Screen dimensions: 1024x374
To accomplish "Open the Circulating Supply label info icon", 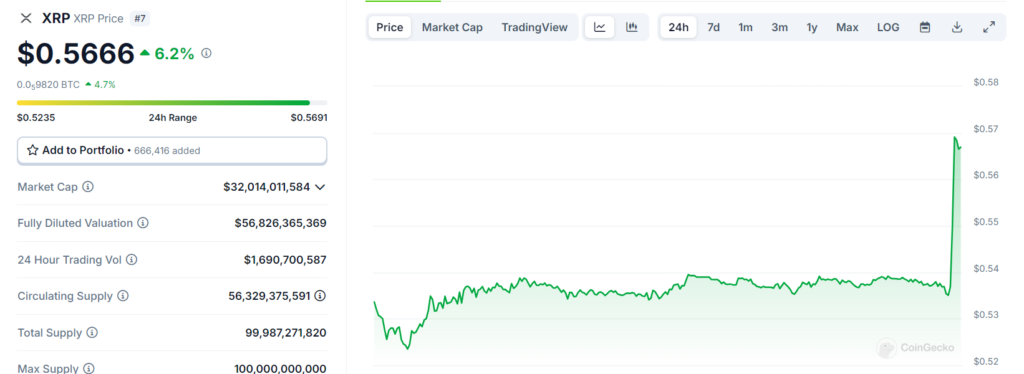I will pos(123,296).
